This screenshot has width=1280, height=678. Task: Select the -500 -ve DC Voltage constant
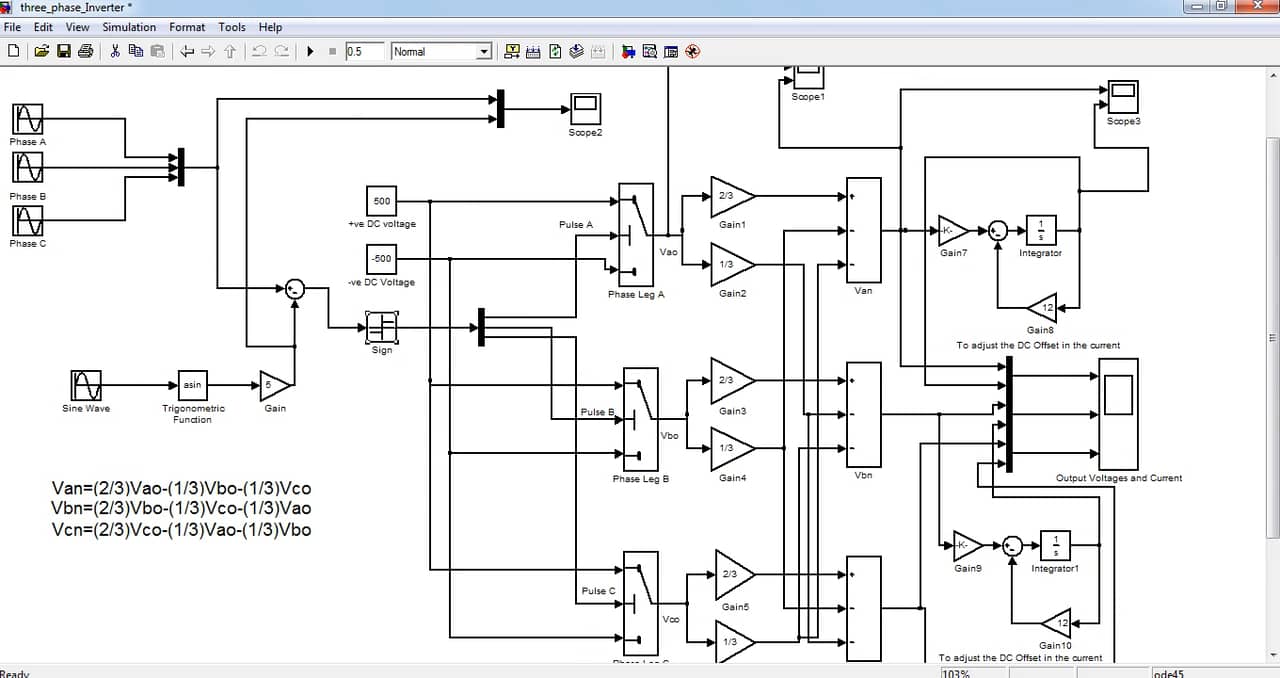[382, 259]
